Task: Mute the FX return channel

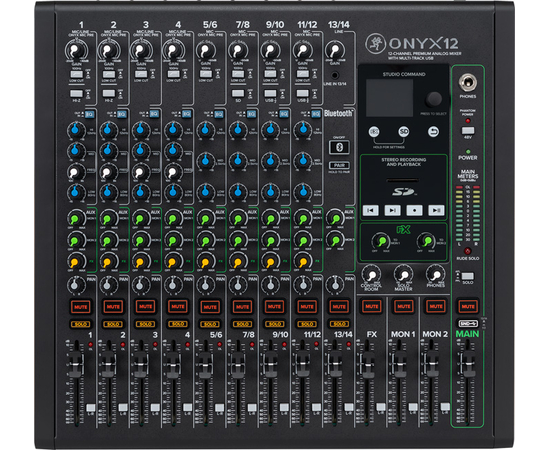Action: pyautogui.click(x=371, y=307)
